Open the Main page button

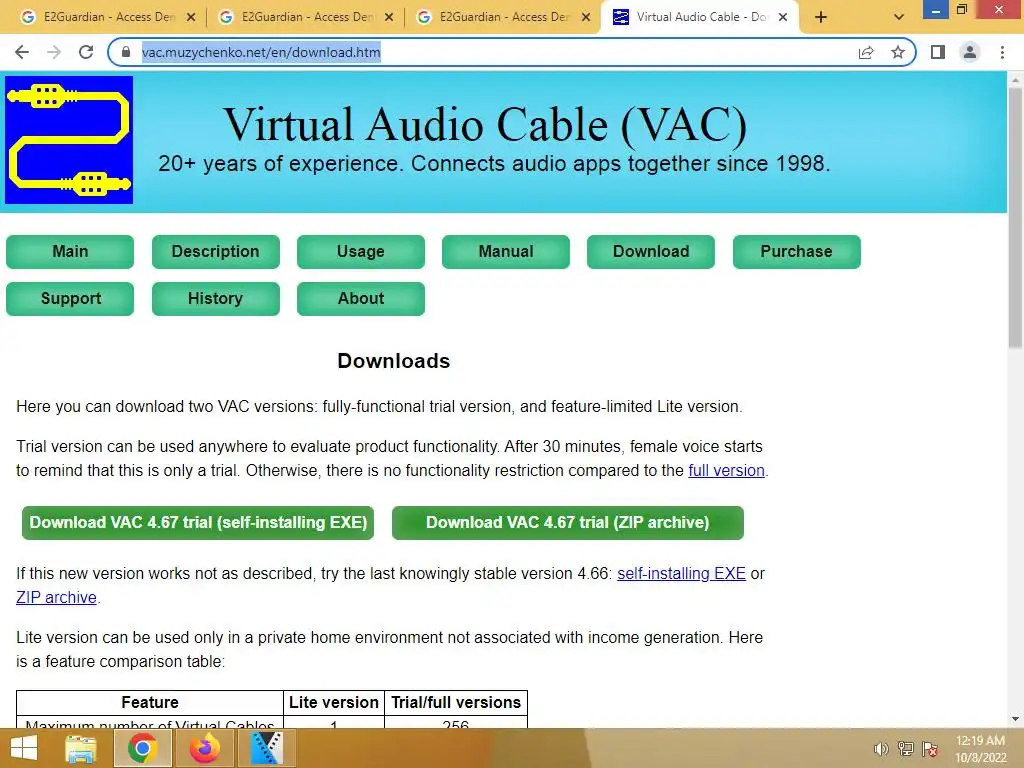coord(70,251)
